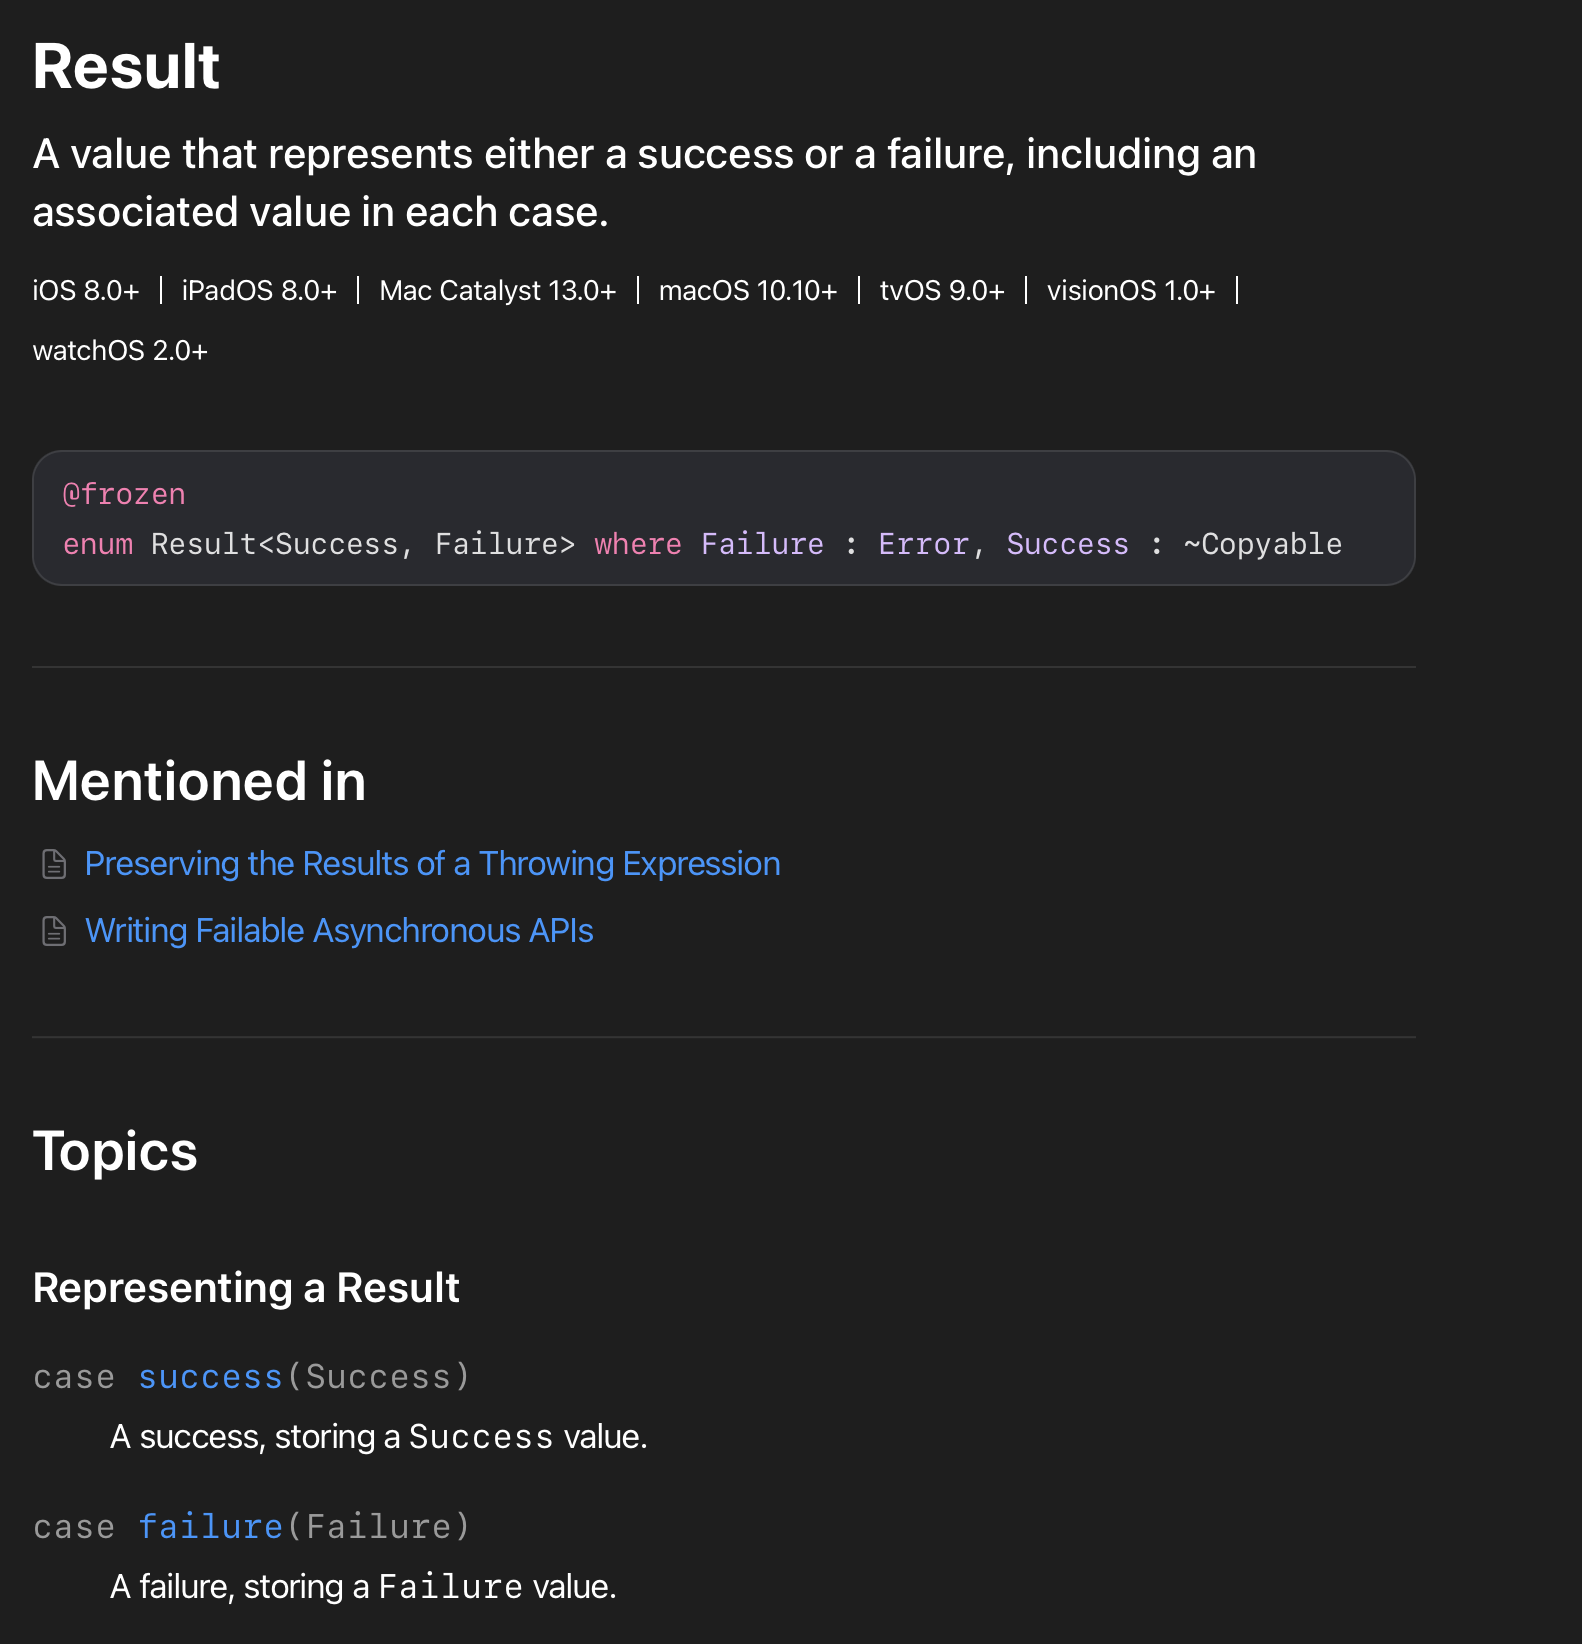Viewport: 1582px width, 1644px height.
Task: Open Writing Failable Asynchronous APIs article
Action: coord(339,931)
